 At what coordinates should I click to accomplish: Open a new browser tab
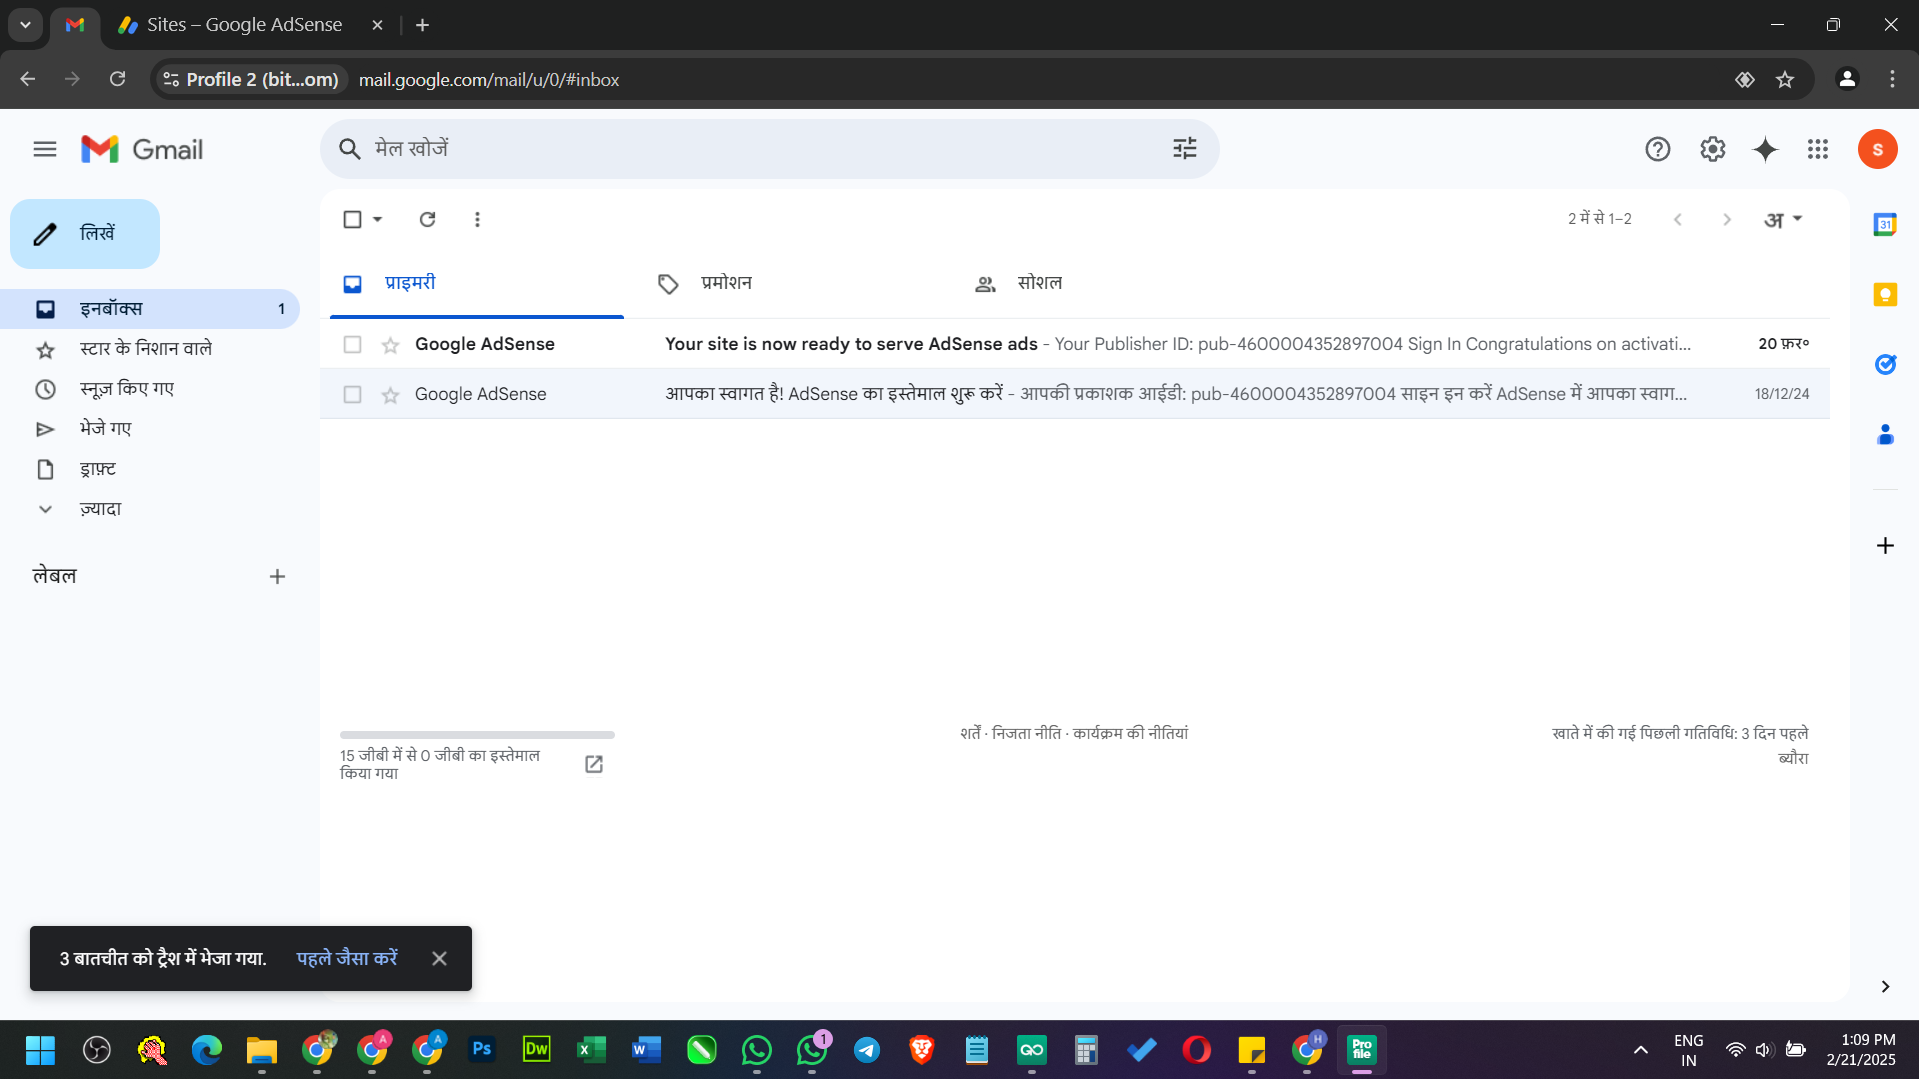tap(422, 25)
